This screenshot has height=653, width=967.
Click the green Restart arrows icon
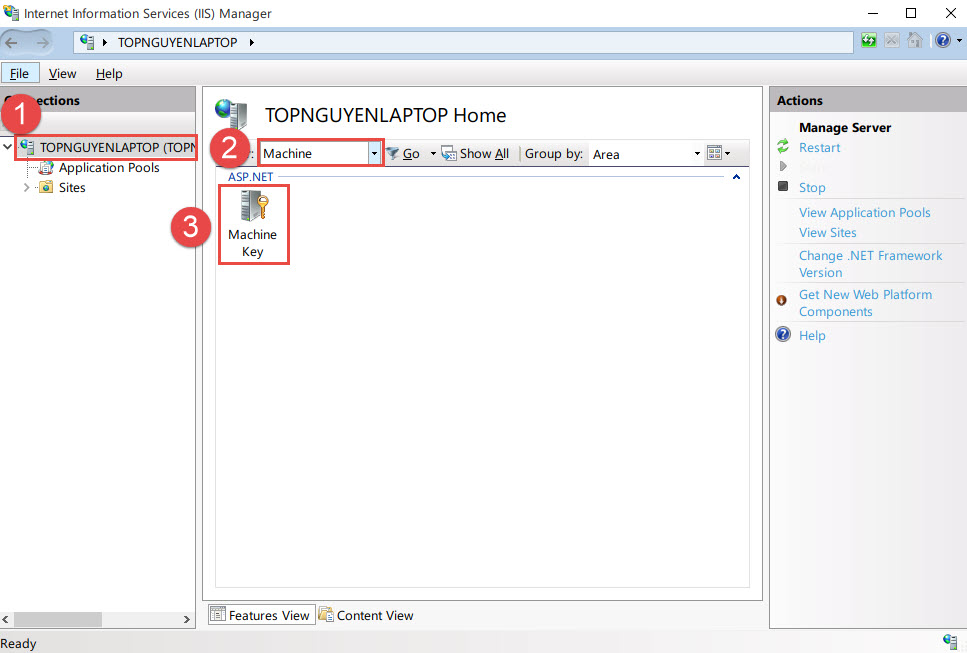[x=783, y=146]
